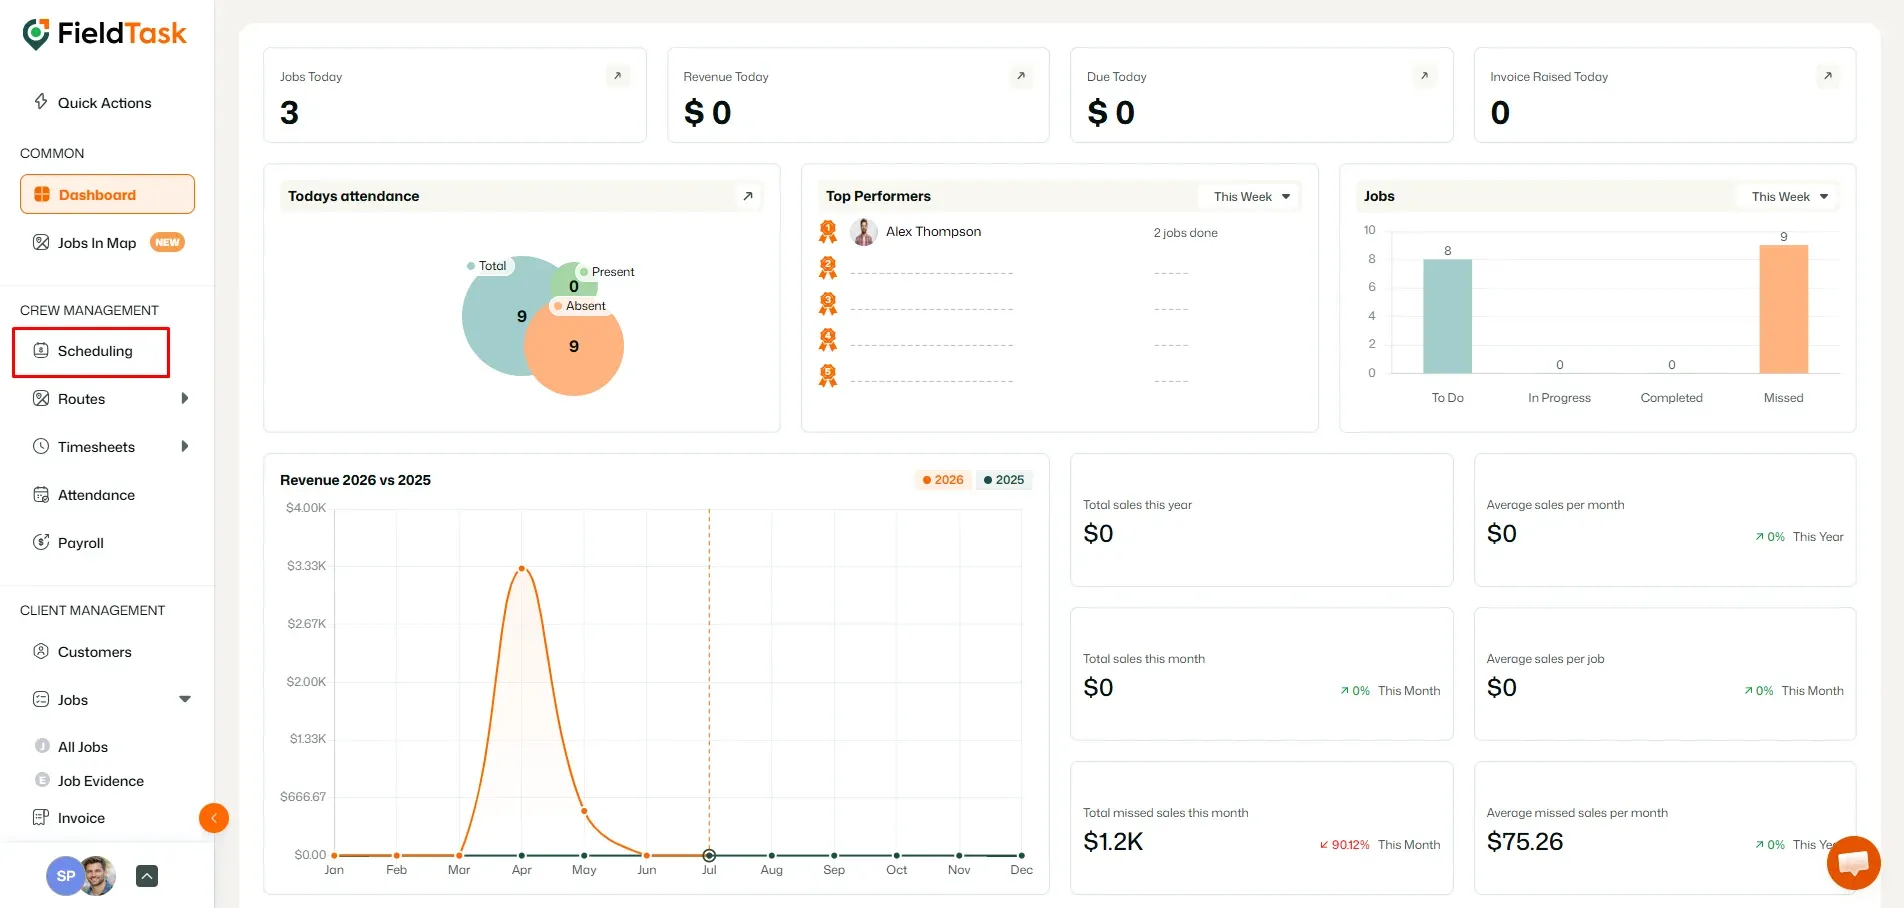Viewport: 1904px width, 908px height.
Task: Open Top Performers This Week dropdown
Action: tap(1251, 197)
